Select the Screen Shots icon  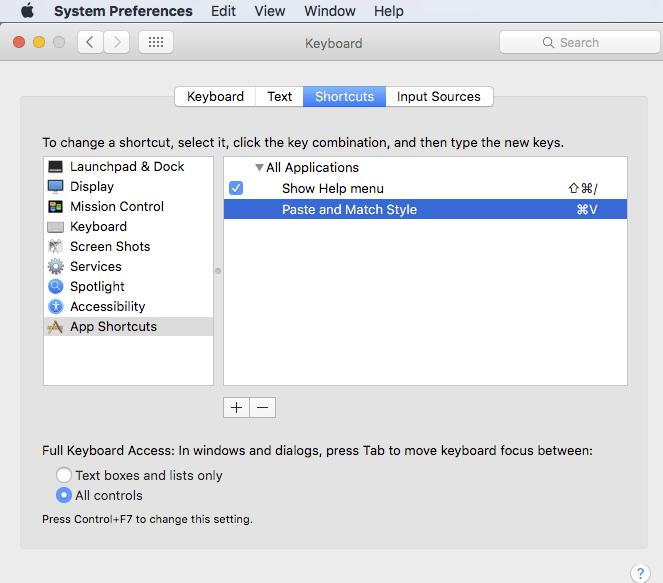(x=55, y=246)
